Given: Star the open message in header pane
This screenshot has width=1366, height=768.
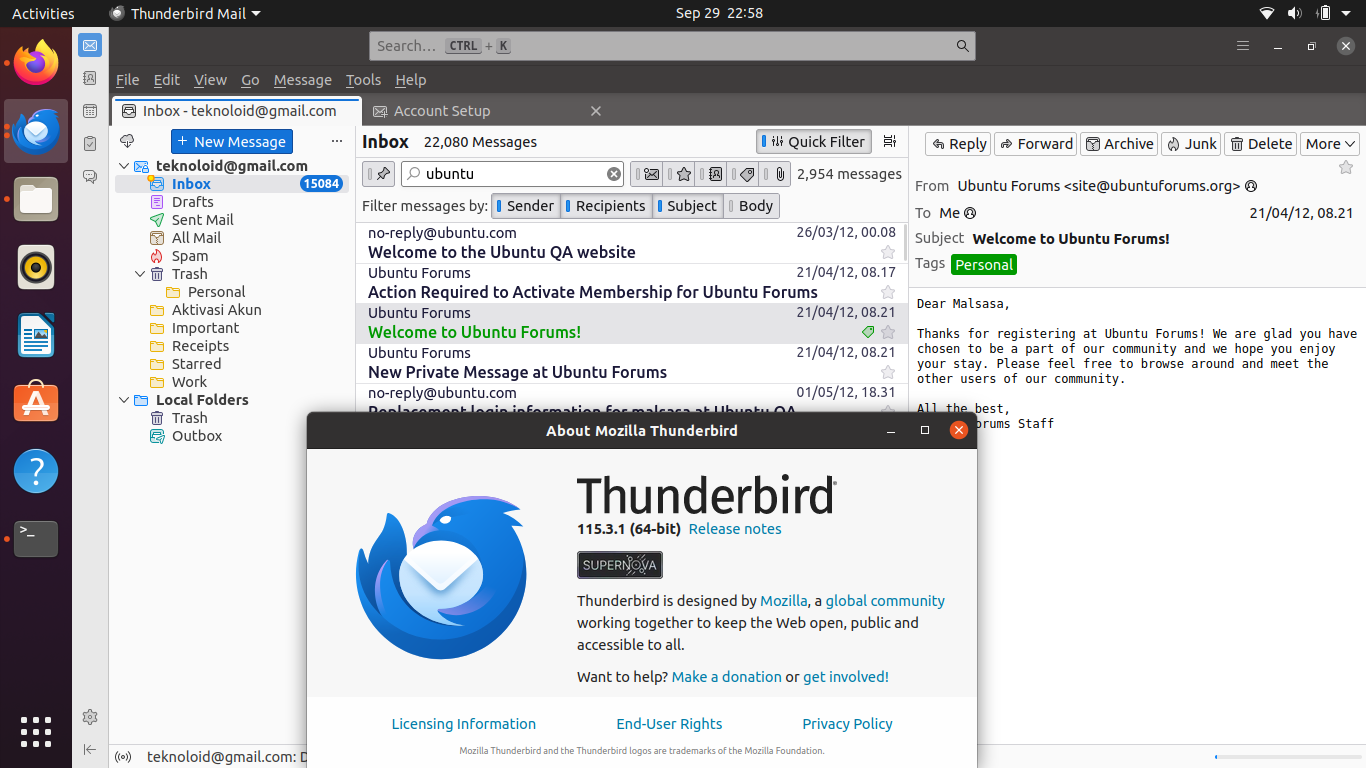Looking at the screenshot, I should 1346,167.
